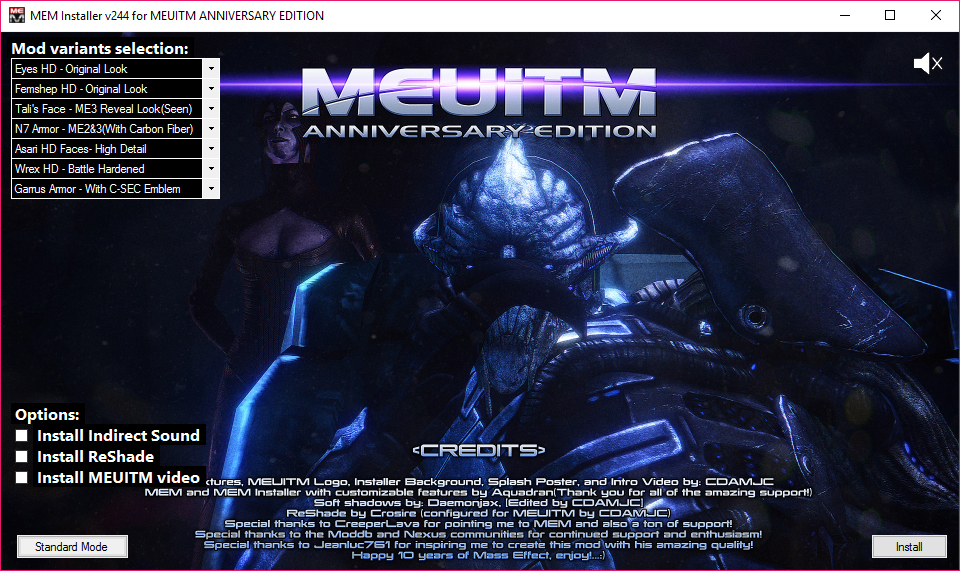Viewport: 960px width, 571px height.
Task: Click the Standard Mode button
Action: click(72, 547)
